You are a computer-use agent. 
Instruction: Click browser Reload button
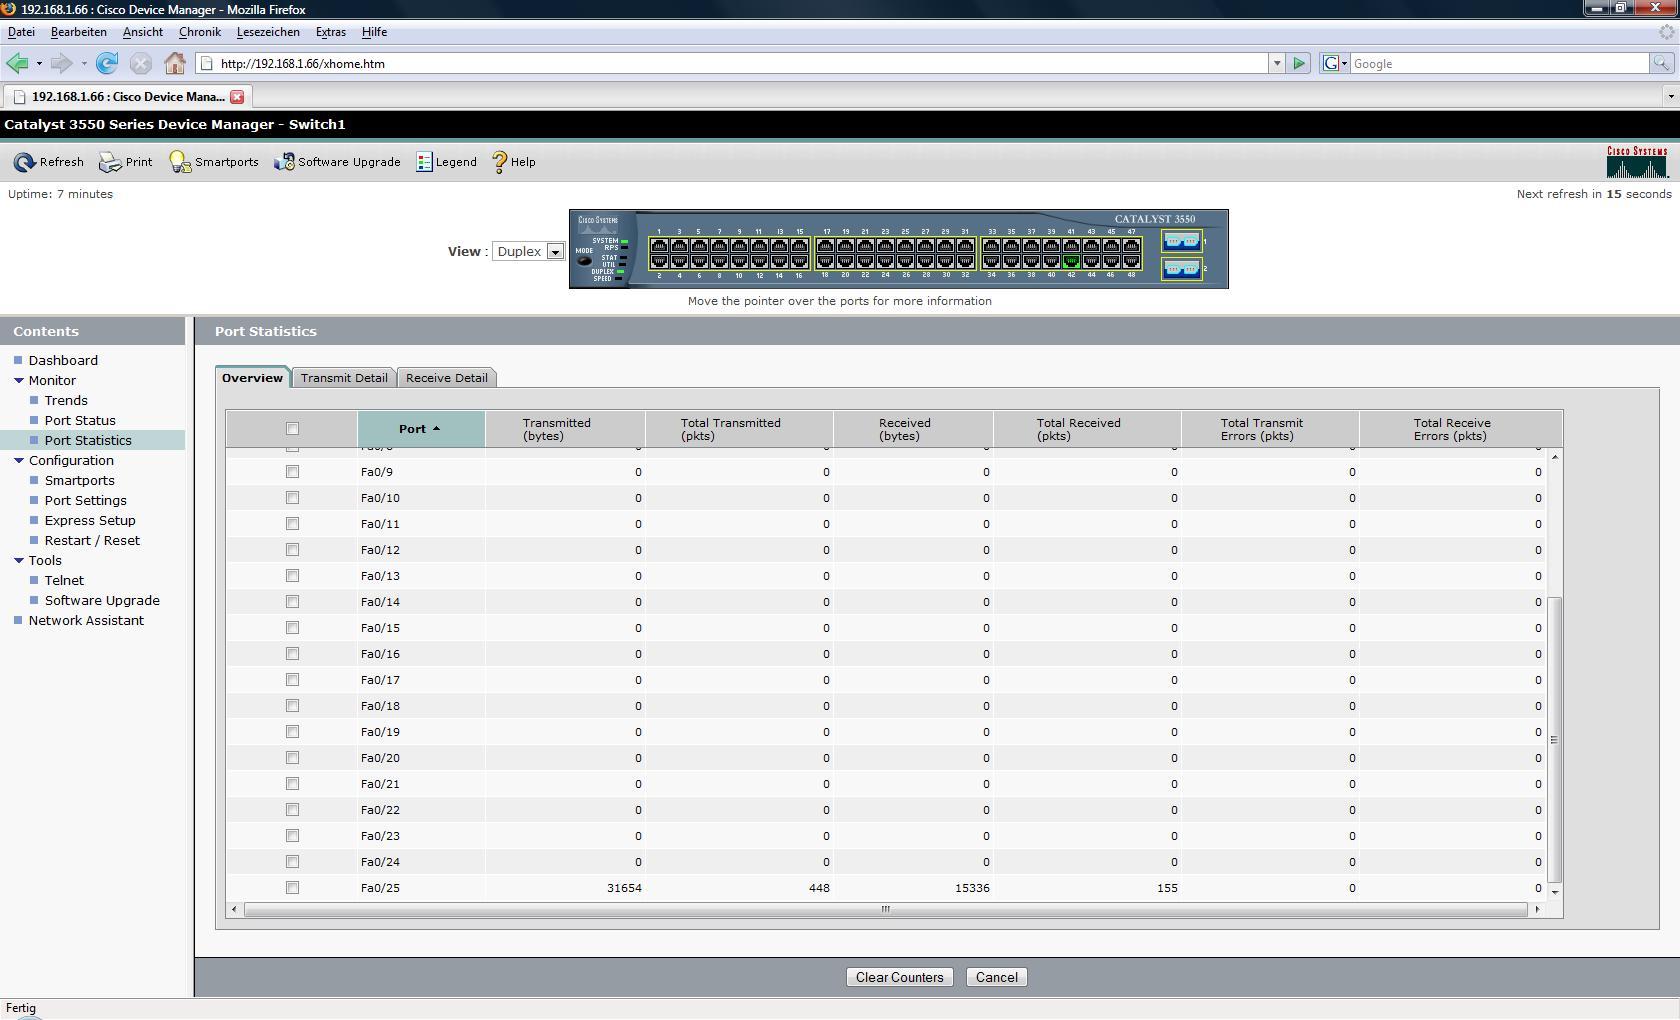pyautogui.click(x=107, y=63)
